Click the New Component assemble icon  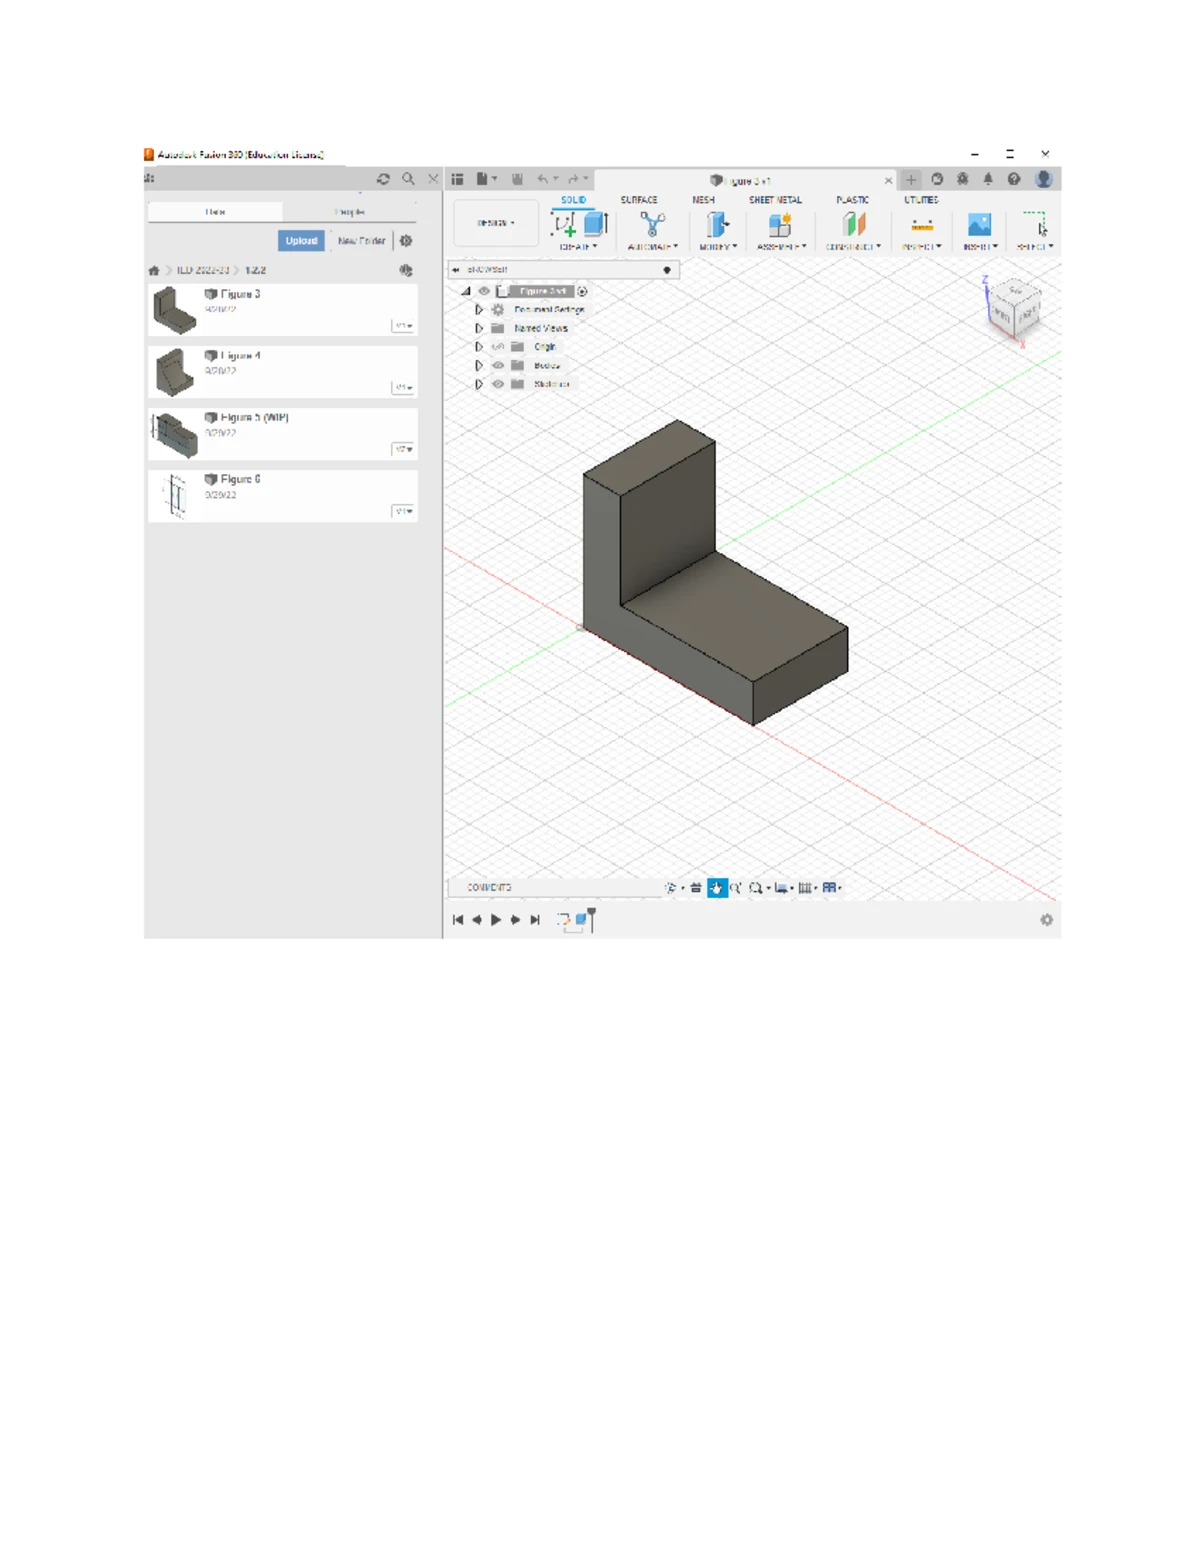click(780, 224)
